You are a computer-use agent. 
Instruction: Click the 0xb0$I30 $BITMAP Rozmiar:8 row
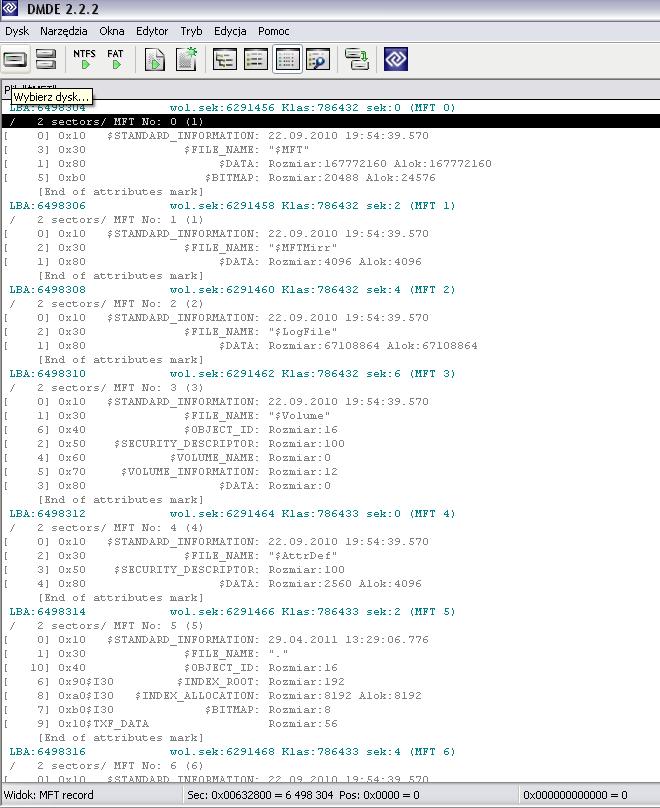(x=331, y=710)
